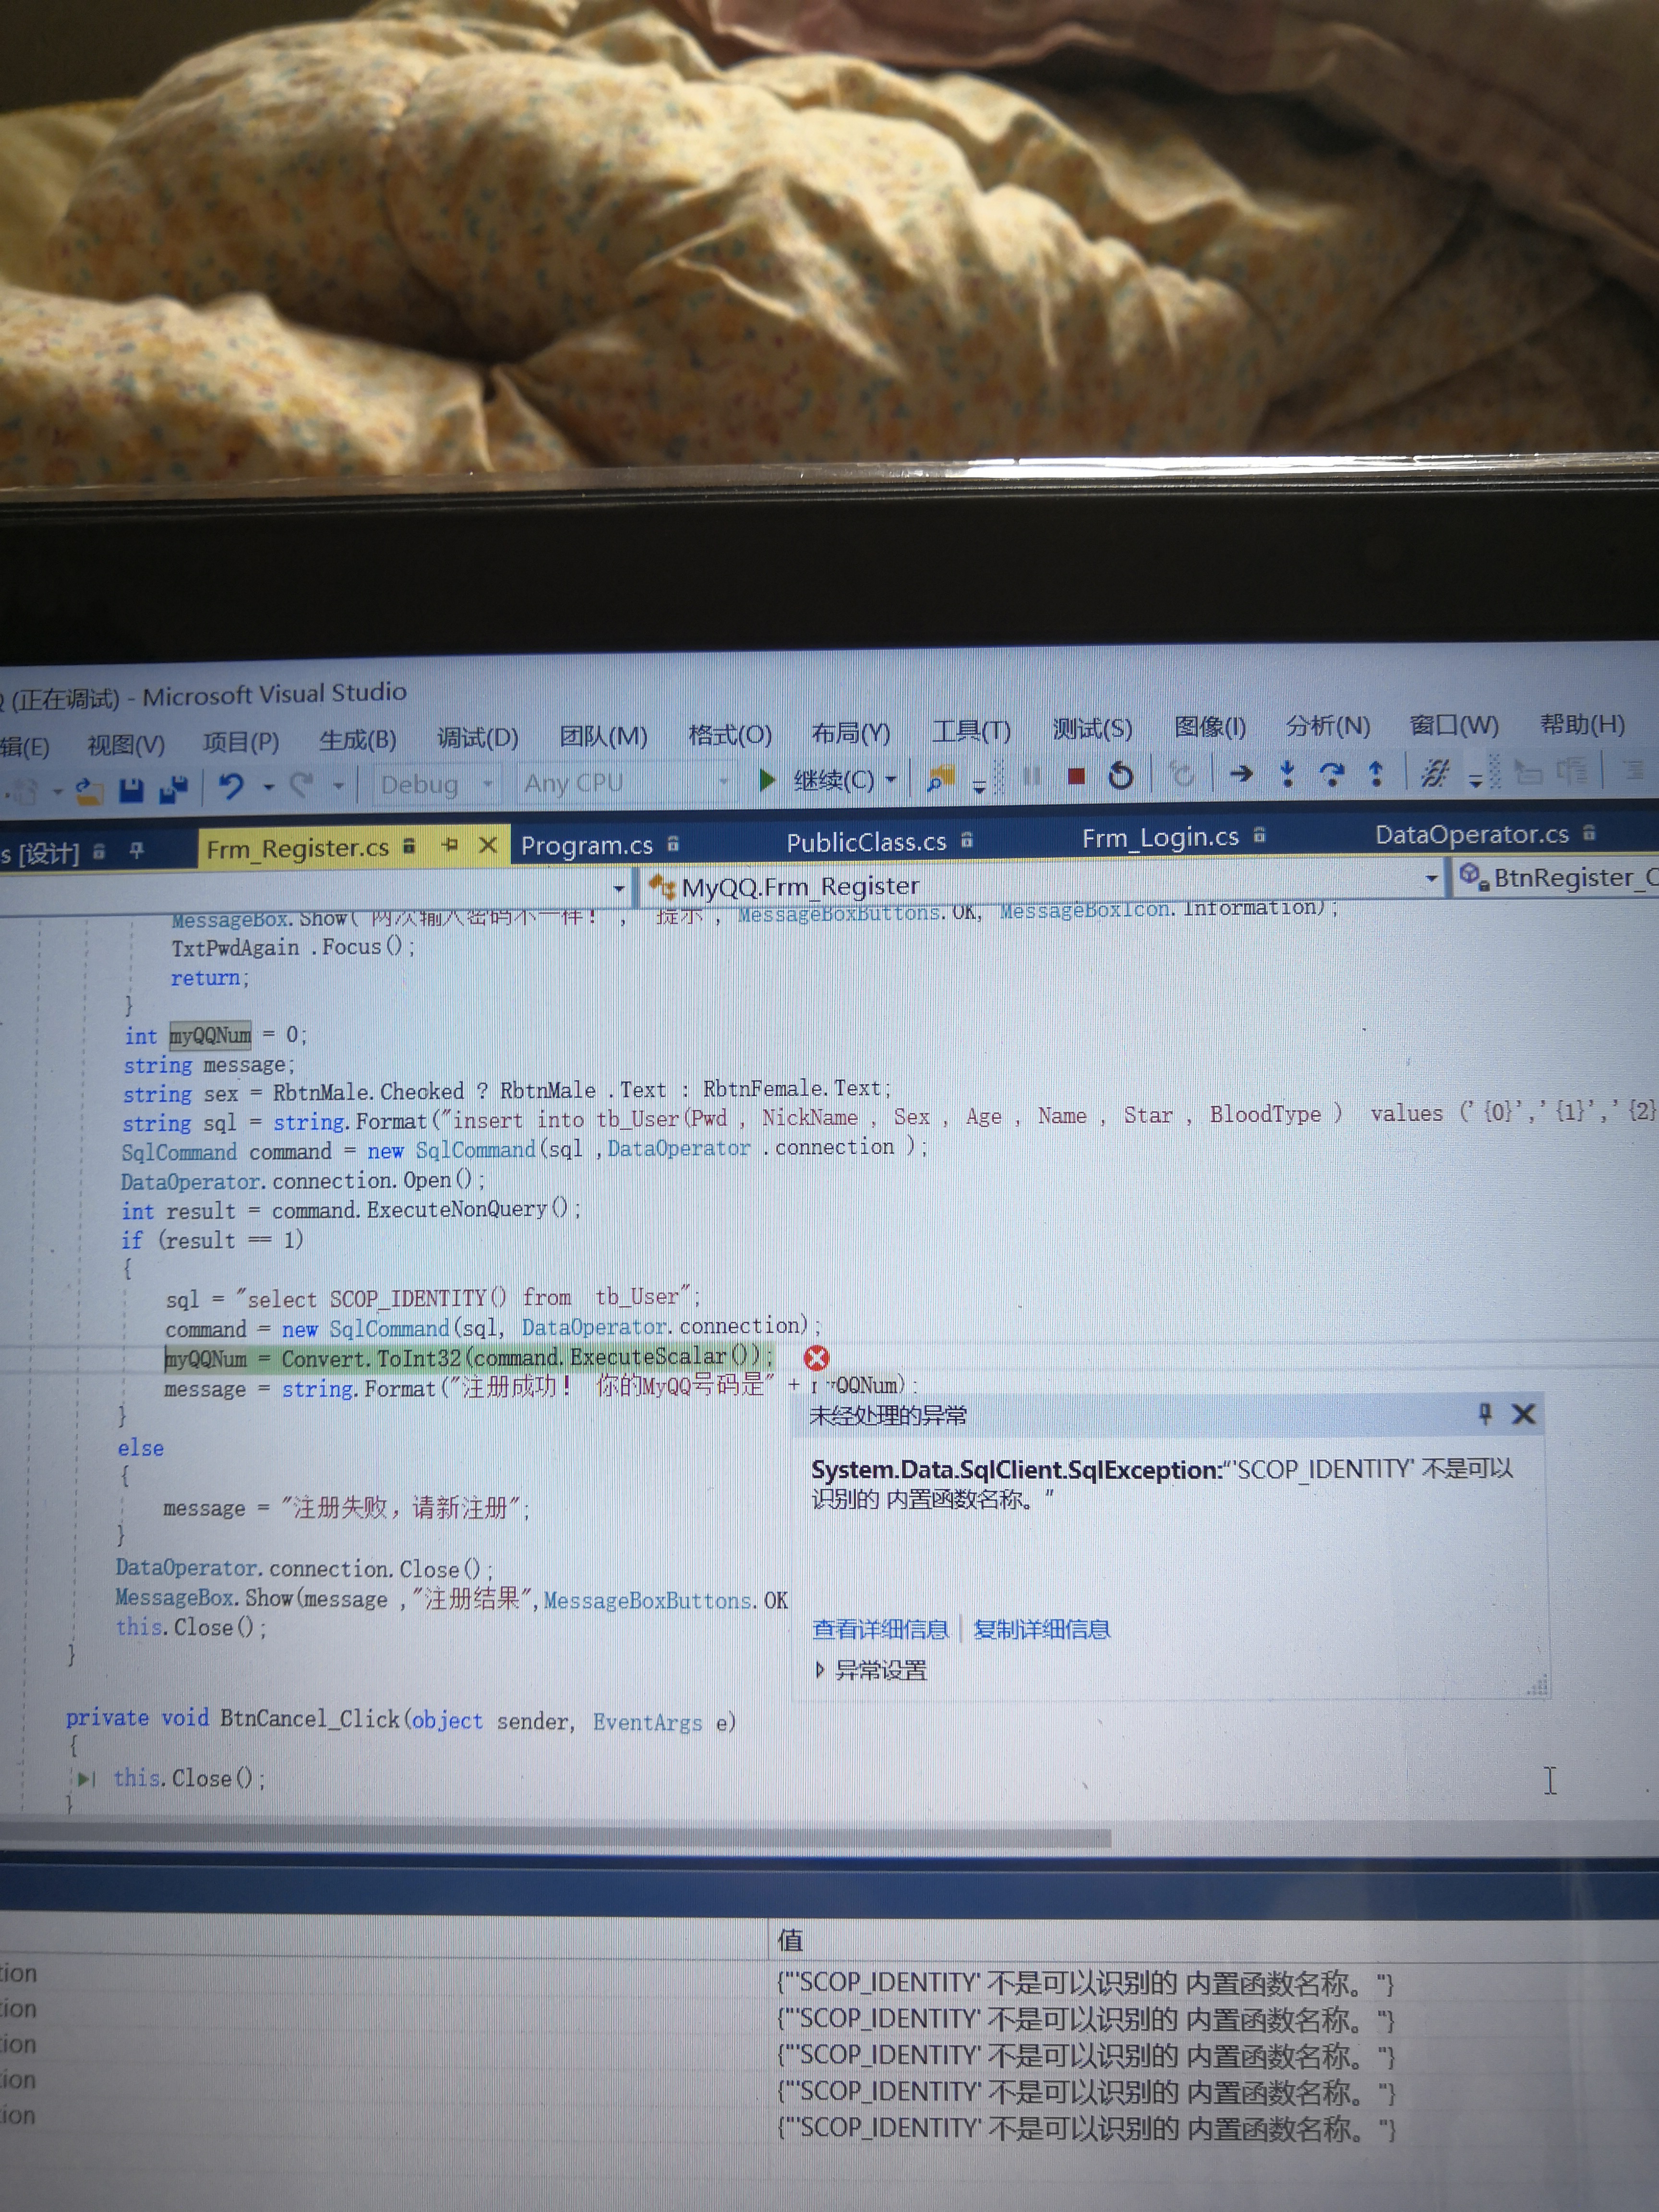This screenshot has width=1659, height=2212.
Task: Open the Debug configuration dropdown
Action: (488, 784)
